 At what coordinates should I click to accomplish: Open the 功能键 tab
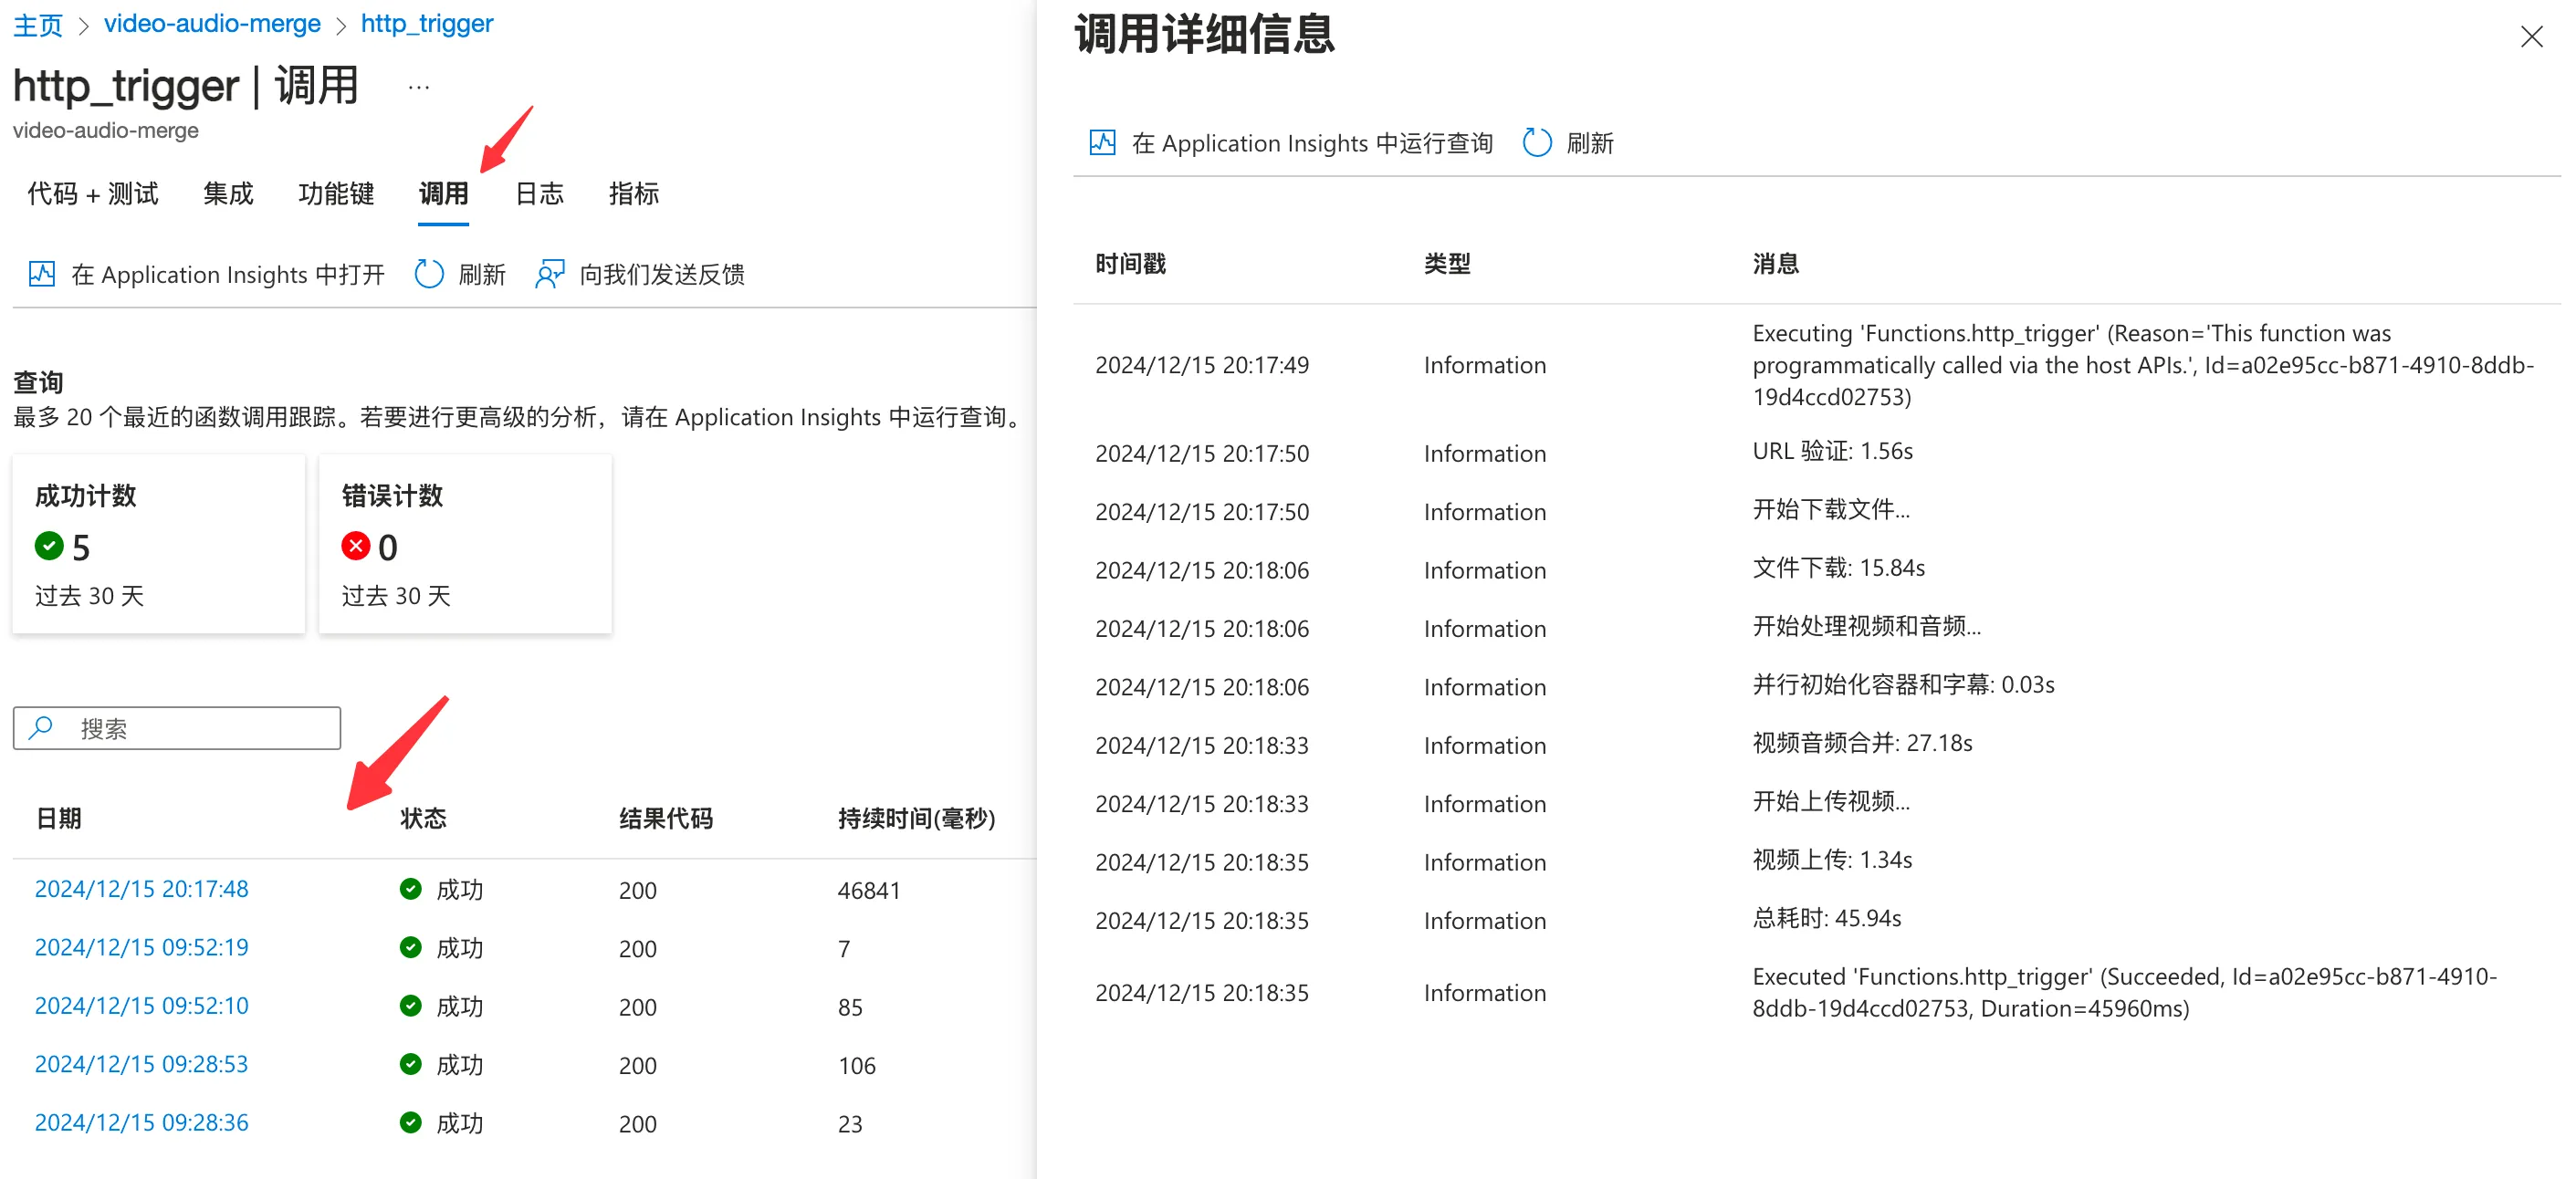[x=336, y=193]
